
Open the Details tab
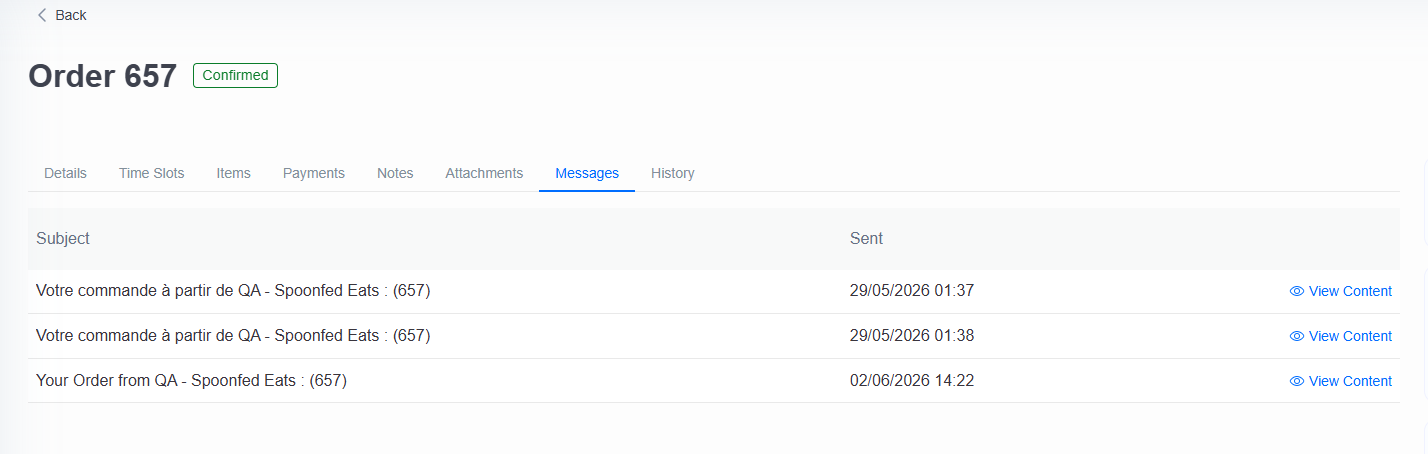click(x=65, y=173)
